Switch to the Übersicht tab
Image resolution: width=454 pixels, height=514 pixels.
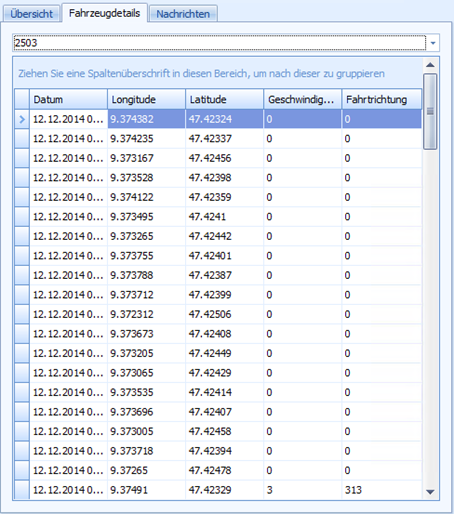31,14
